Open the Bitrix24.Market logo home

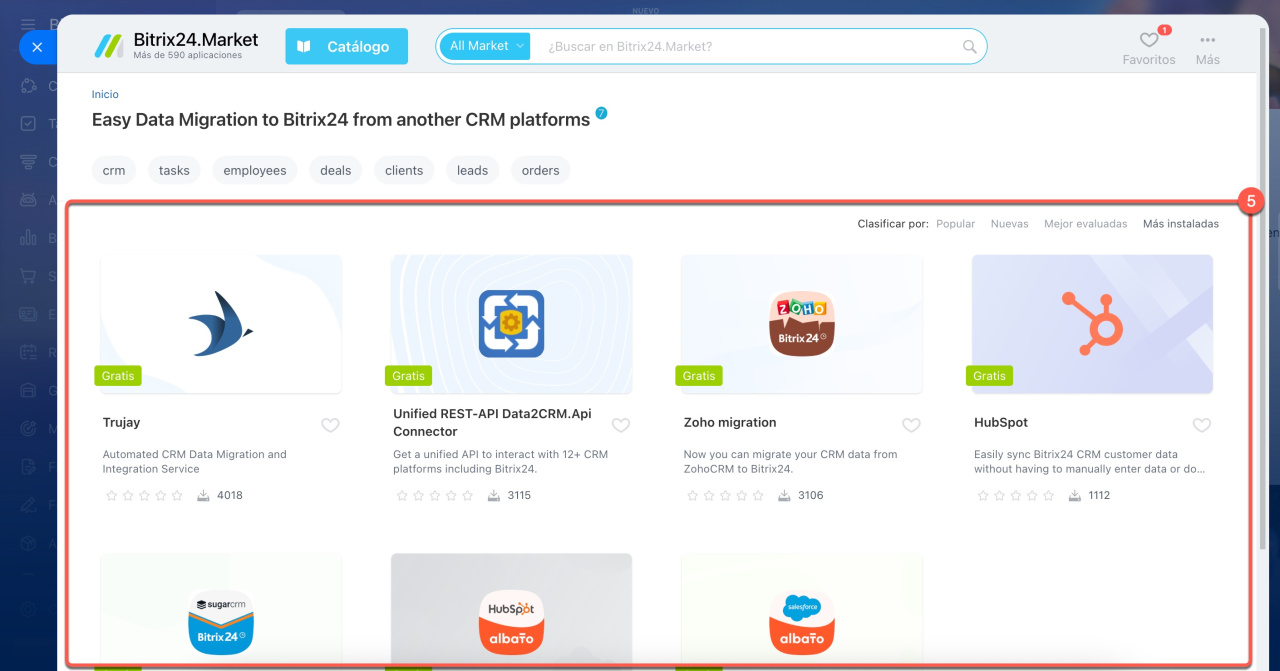(x=176, y=45)
